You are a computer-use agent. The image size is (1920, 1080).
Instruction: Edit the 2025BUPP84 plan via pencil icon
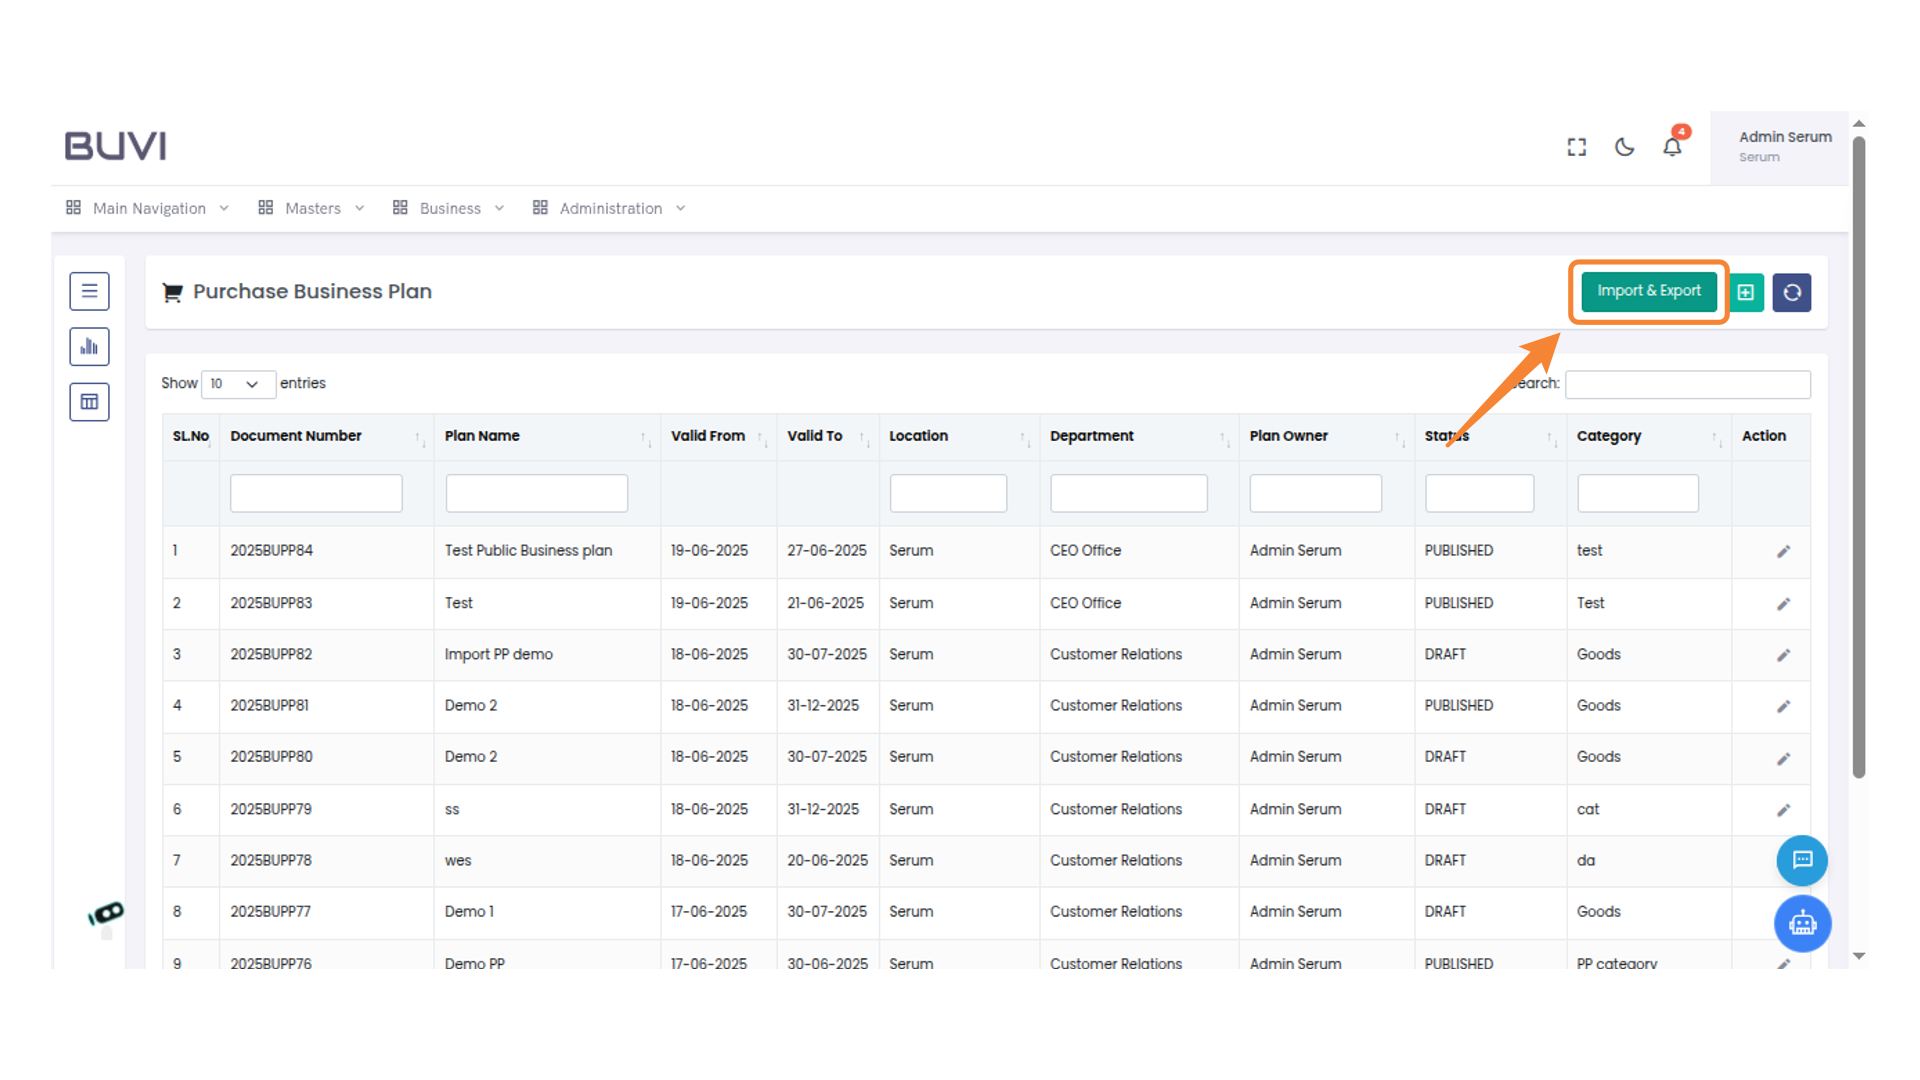[1784, 551]
